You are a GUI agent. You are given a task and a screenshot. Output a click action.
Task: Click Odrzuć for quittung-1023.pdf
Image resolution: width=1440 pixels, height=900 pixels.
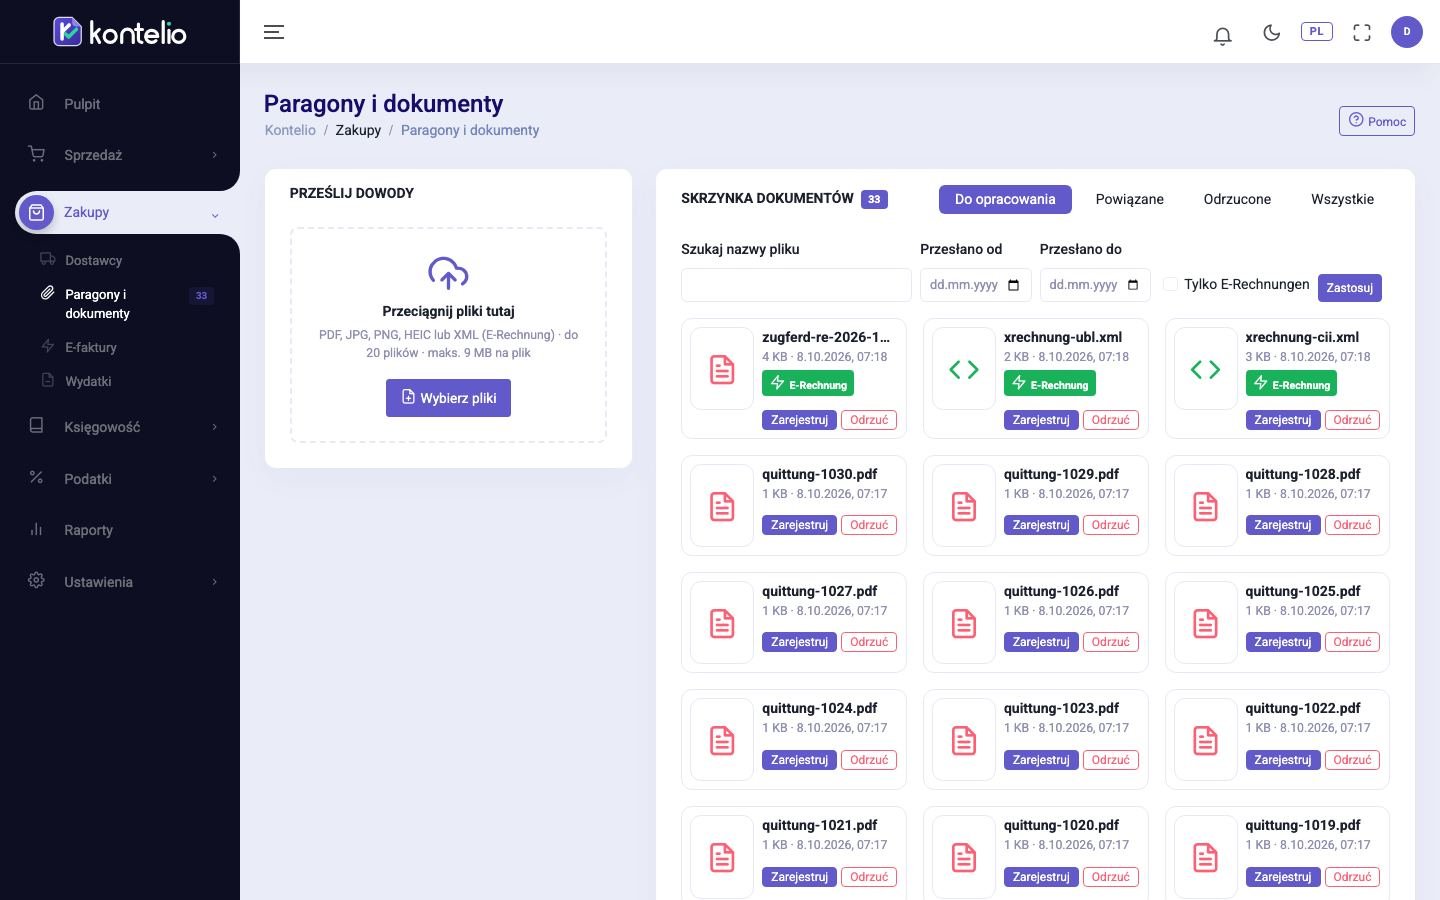click(x=1111, y=760)
